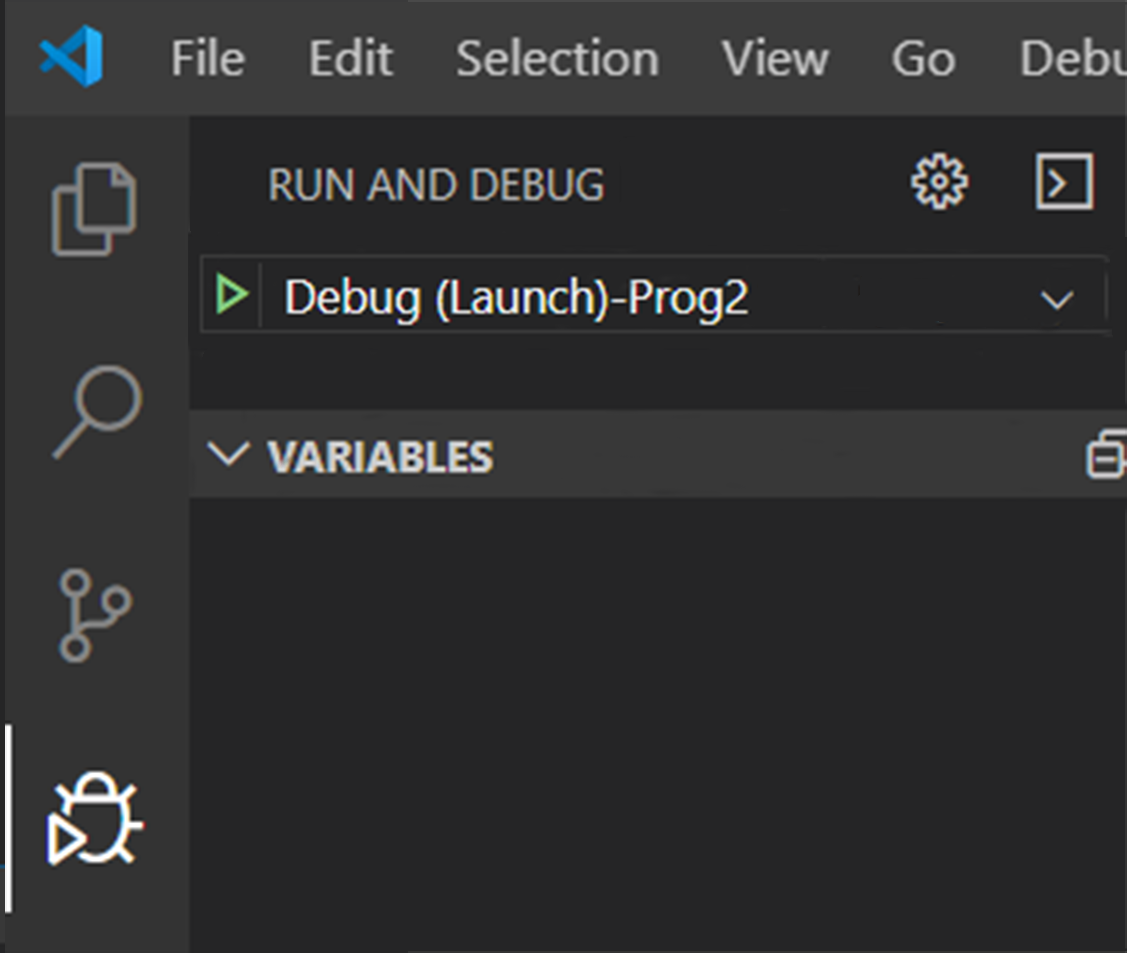Open the Edit menu
The width and height of the screenshot is (1127, 953).
350,58
